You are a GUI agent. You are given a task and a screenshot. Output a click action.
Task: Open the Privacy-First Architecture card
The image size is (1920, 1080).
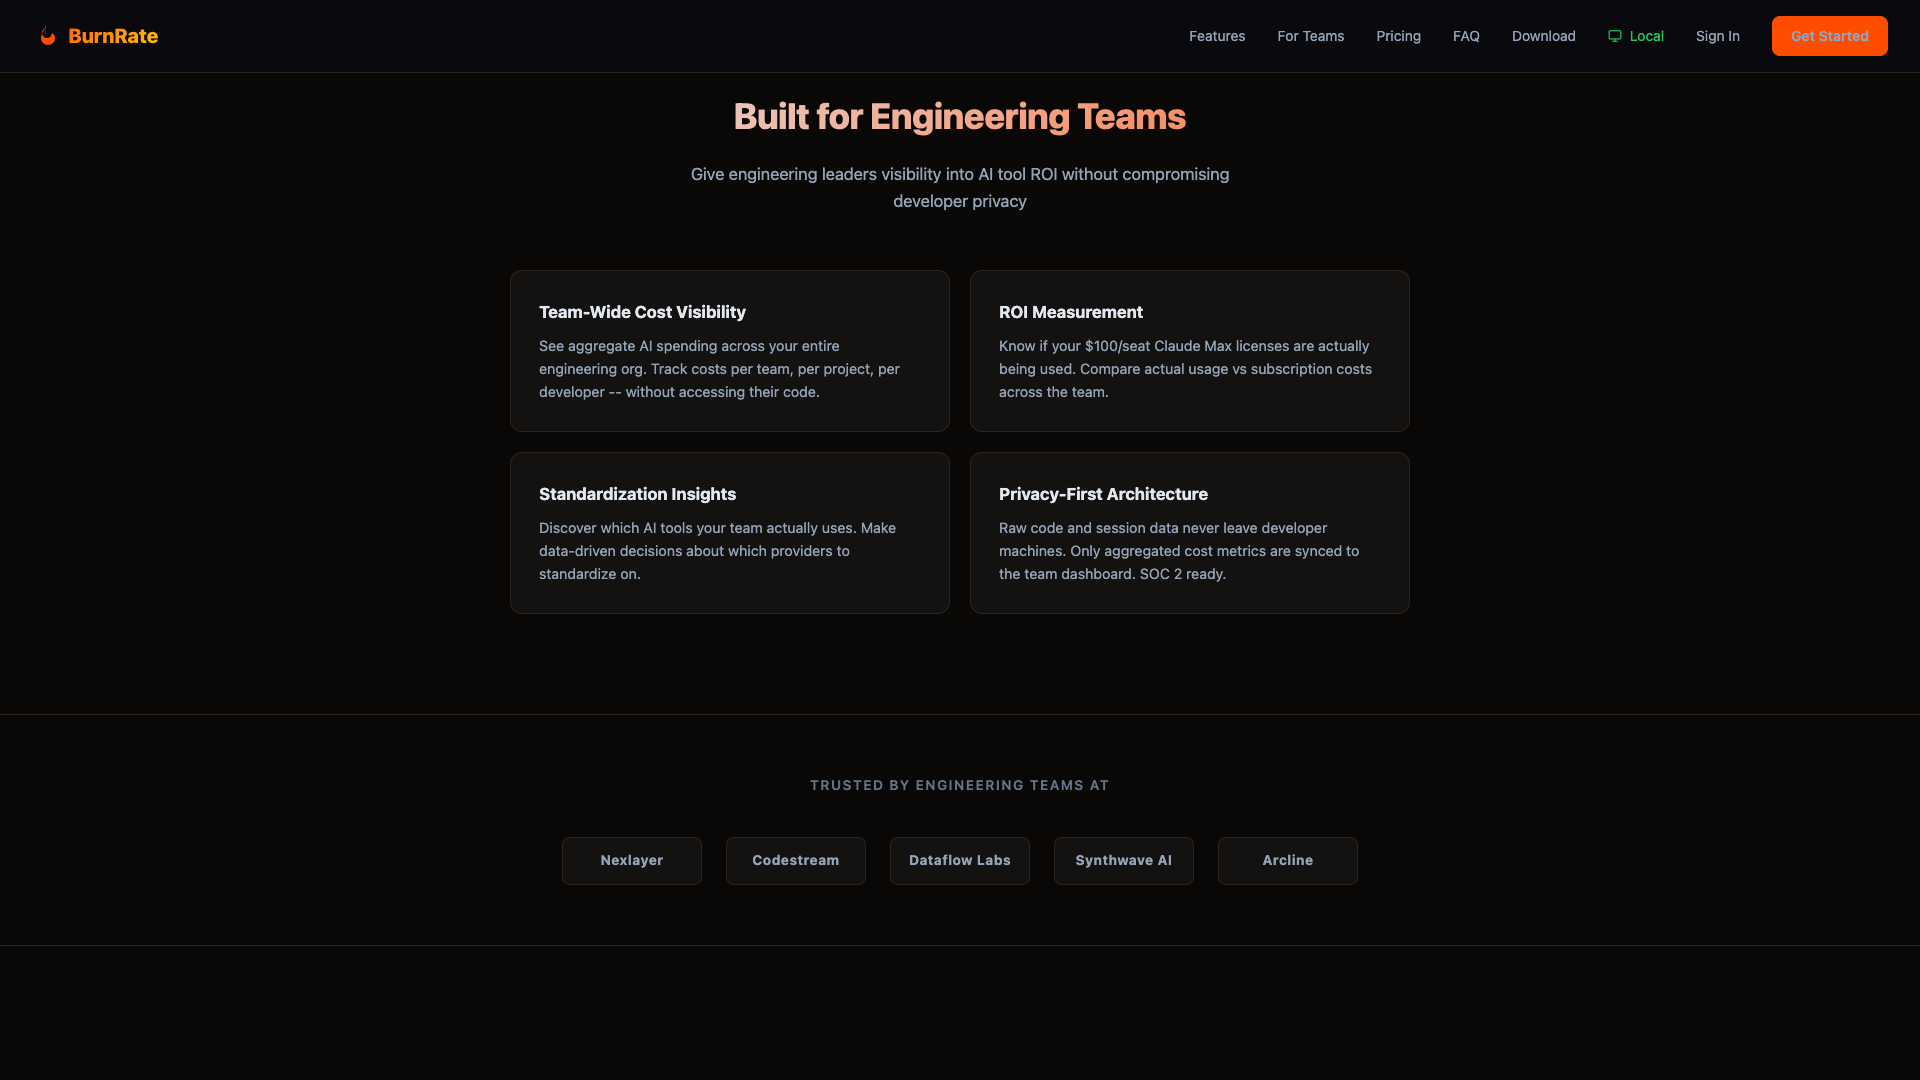point(1189,533)
